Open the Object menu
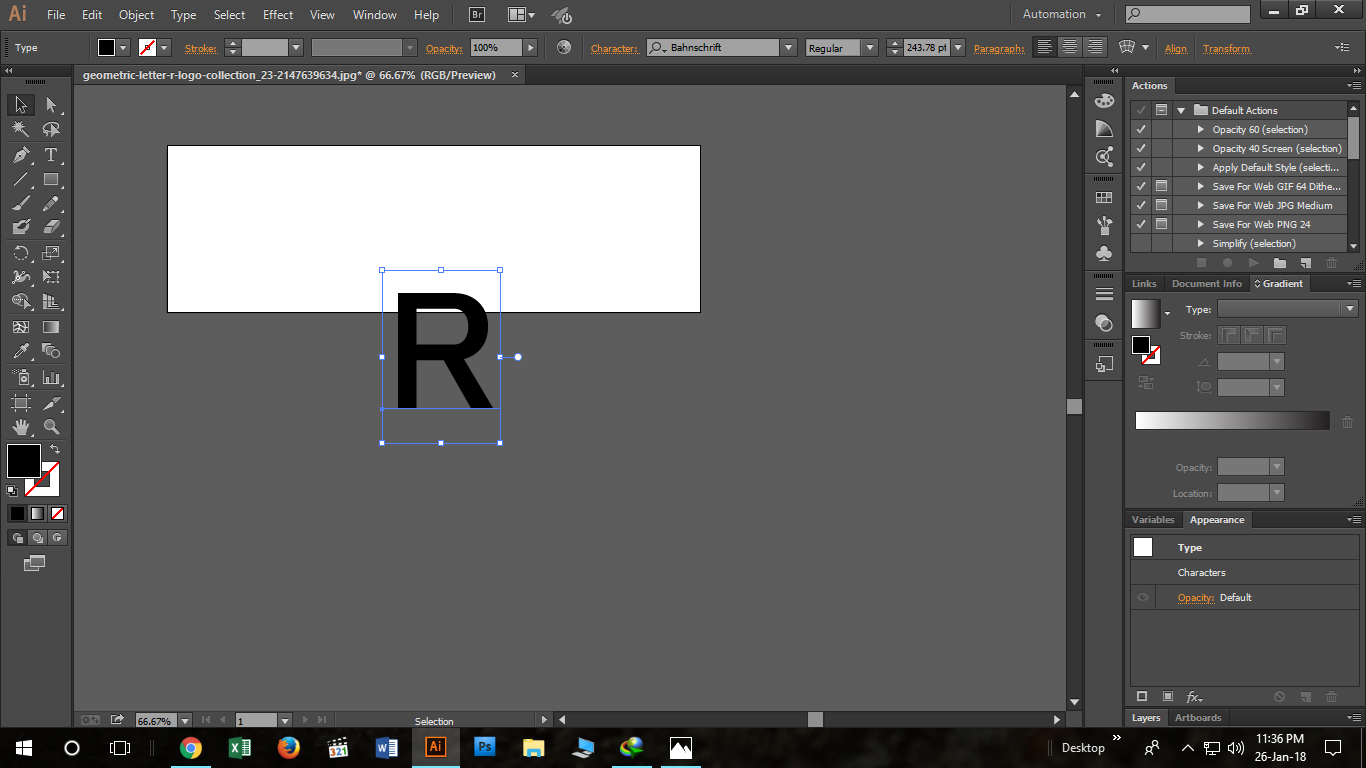Screen dimensions: 1366x768 pyautogui.click(x=136, y=15)
